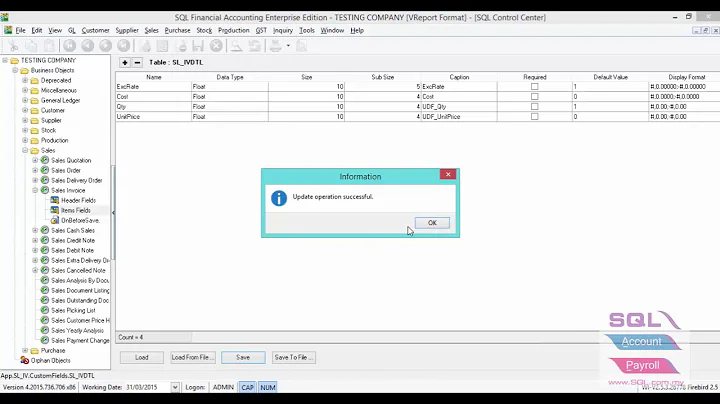Click the Load From File button
Image resolution: width=720 pixels, height=404 pixels.
(193, 357)
